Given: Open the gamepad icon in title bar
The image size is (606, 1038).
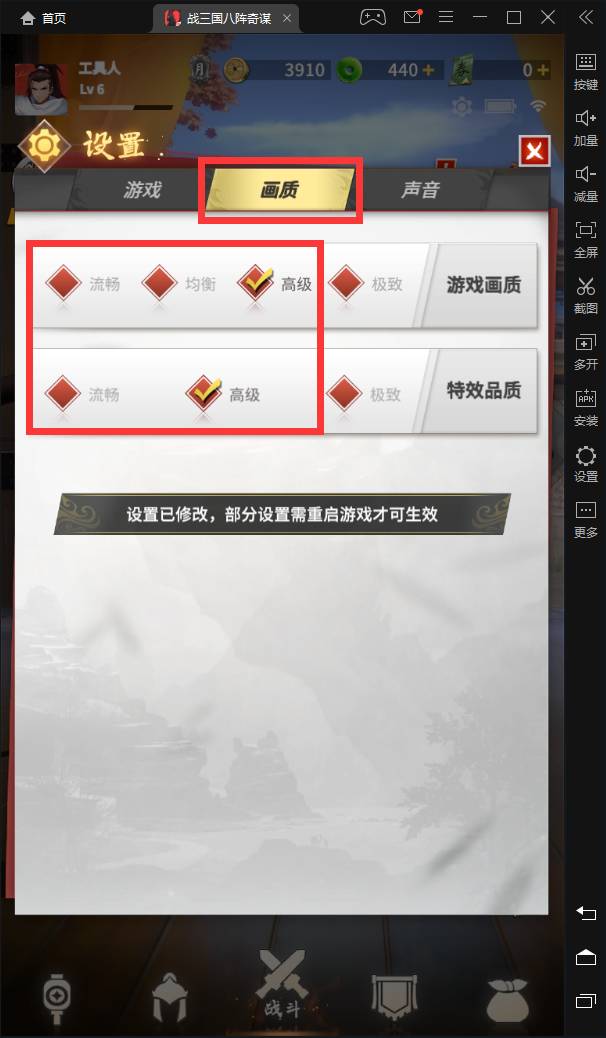Looking at the screenshot, I should coord(373,17).
